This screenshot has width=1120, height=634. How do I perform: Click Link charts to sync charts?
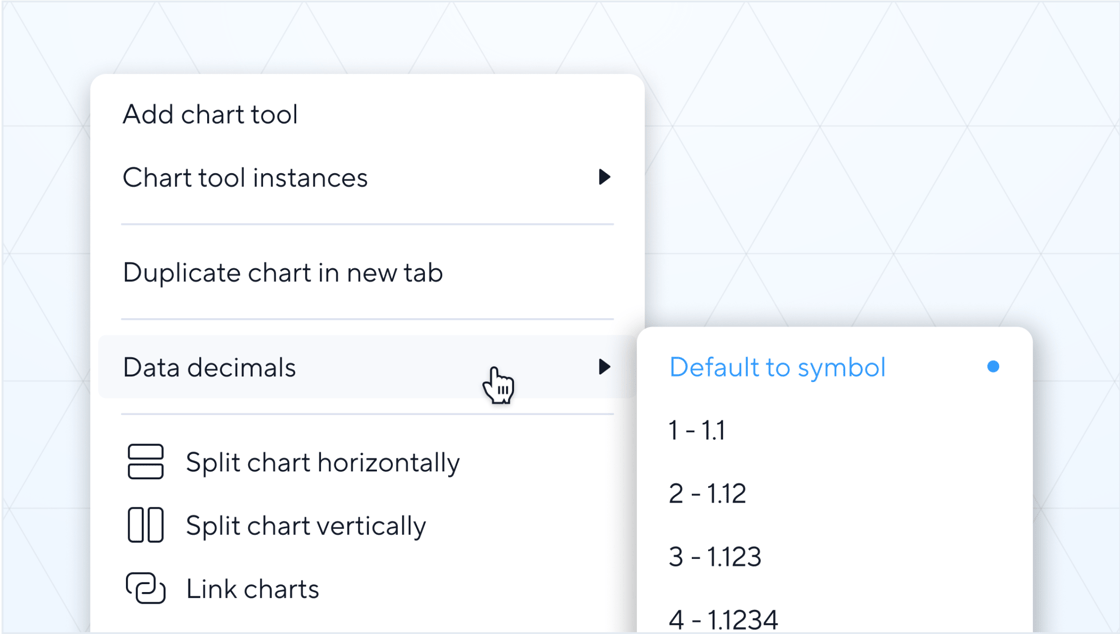tap(252, 589)
